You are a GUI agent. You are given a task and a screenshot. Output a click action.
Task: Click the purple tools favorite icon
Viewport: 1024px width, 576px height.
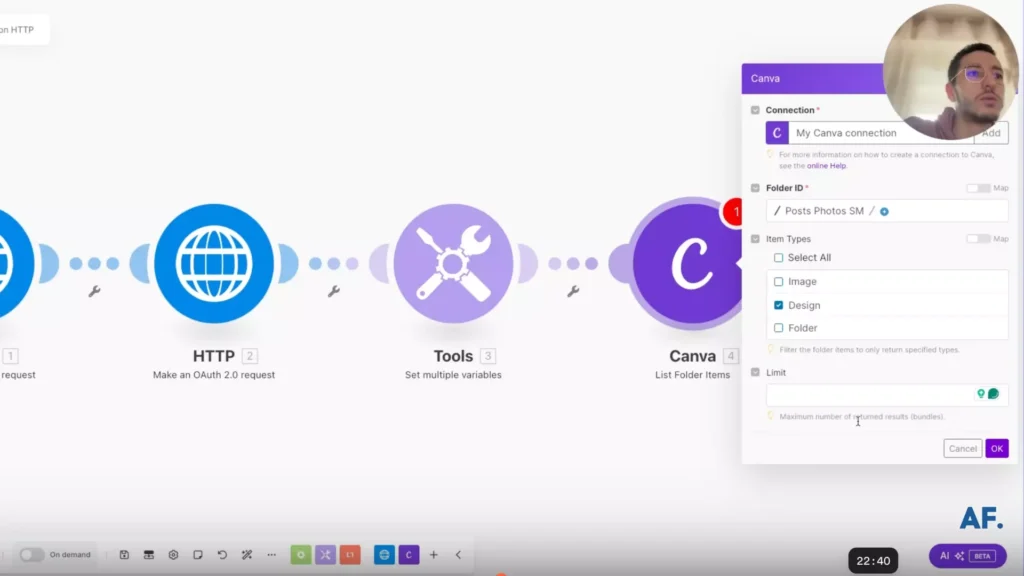325,554
